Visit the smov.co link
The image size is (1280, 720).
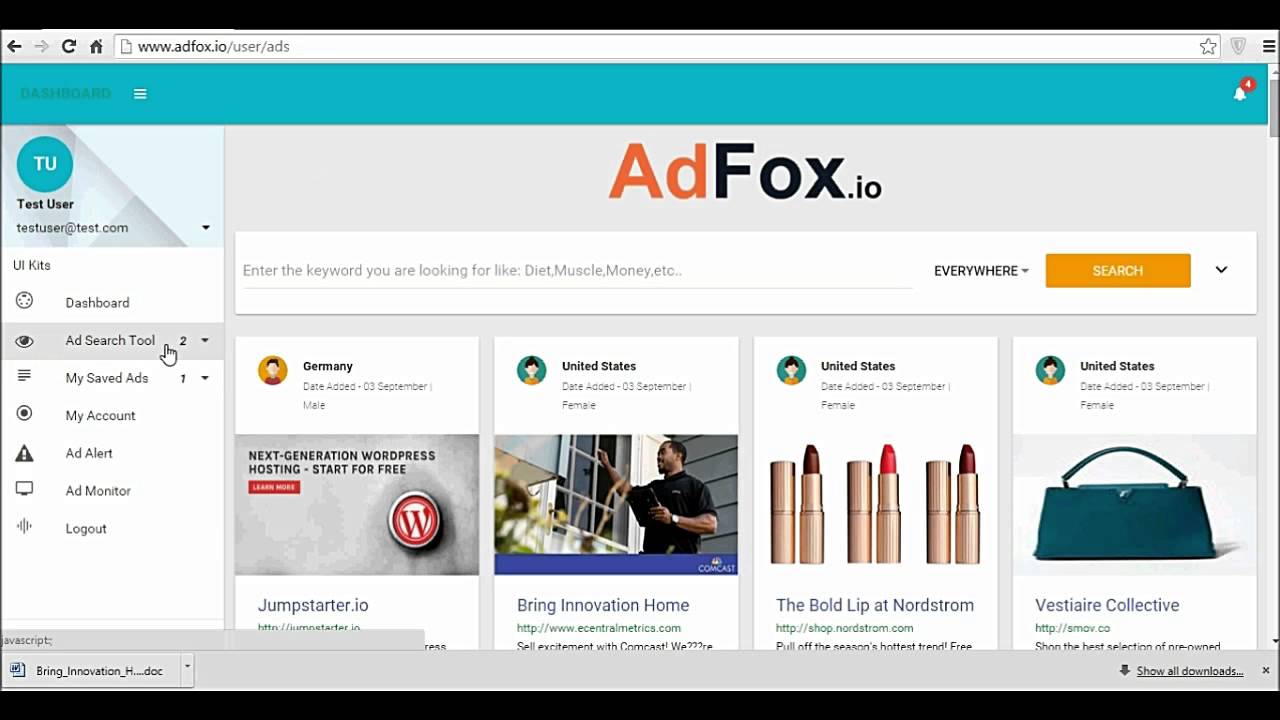pyautogui.click(x=1073, y=628)
